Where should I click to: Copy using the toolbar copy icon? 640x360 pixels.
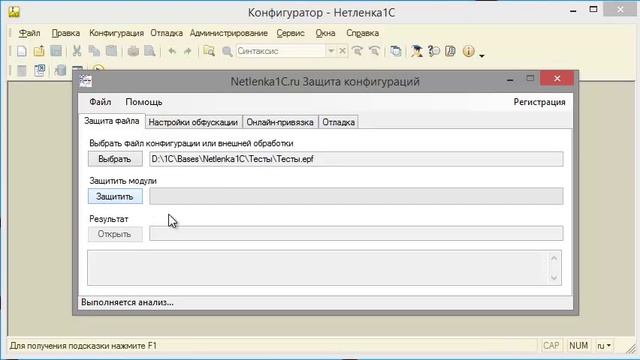pyautogui.click(x=94, y=51)
